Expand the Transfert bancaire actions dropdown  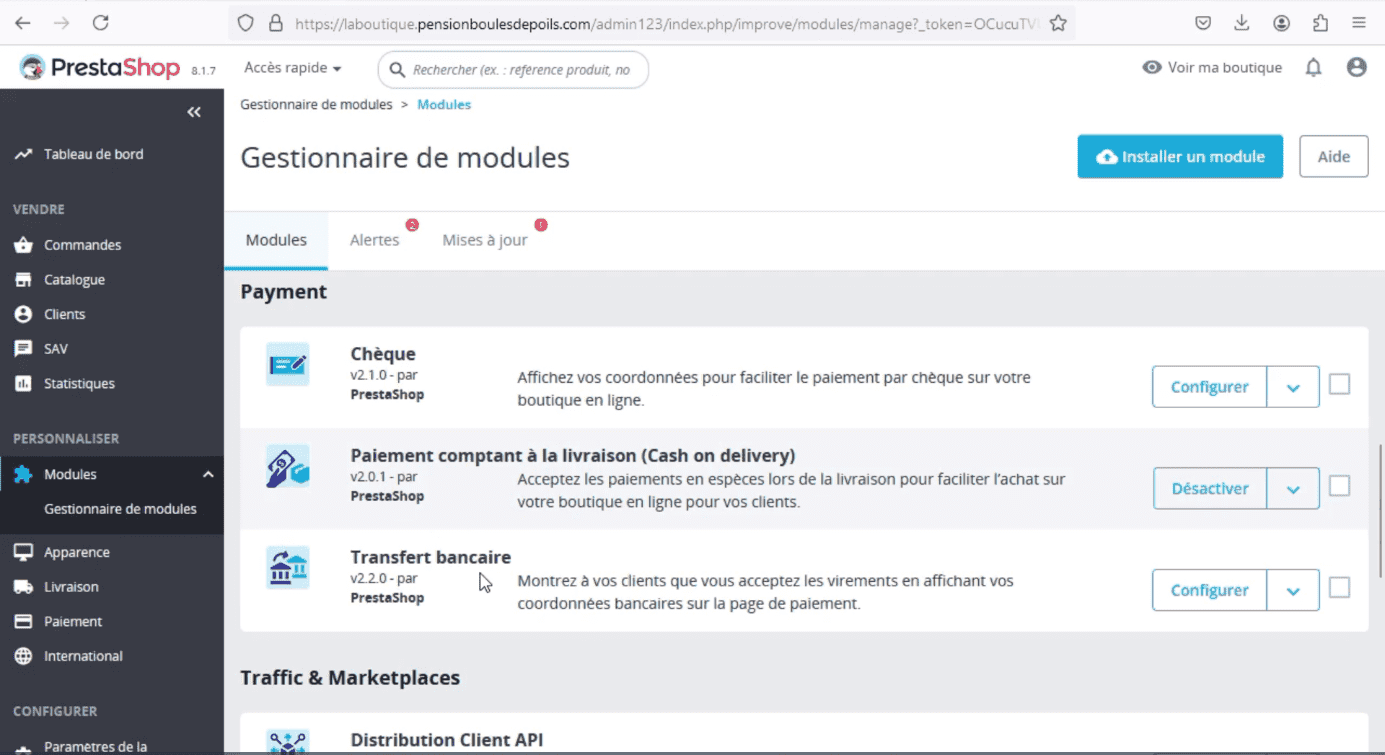1293,590
